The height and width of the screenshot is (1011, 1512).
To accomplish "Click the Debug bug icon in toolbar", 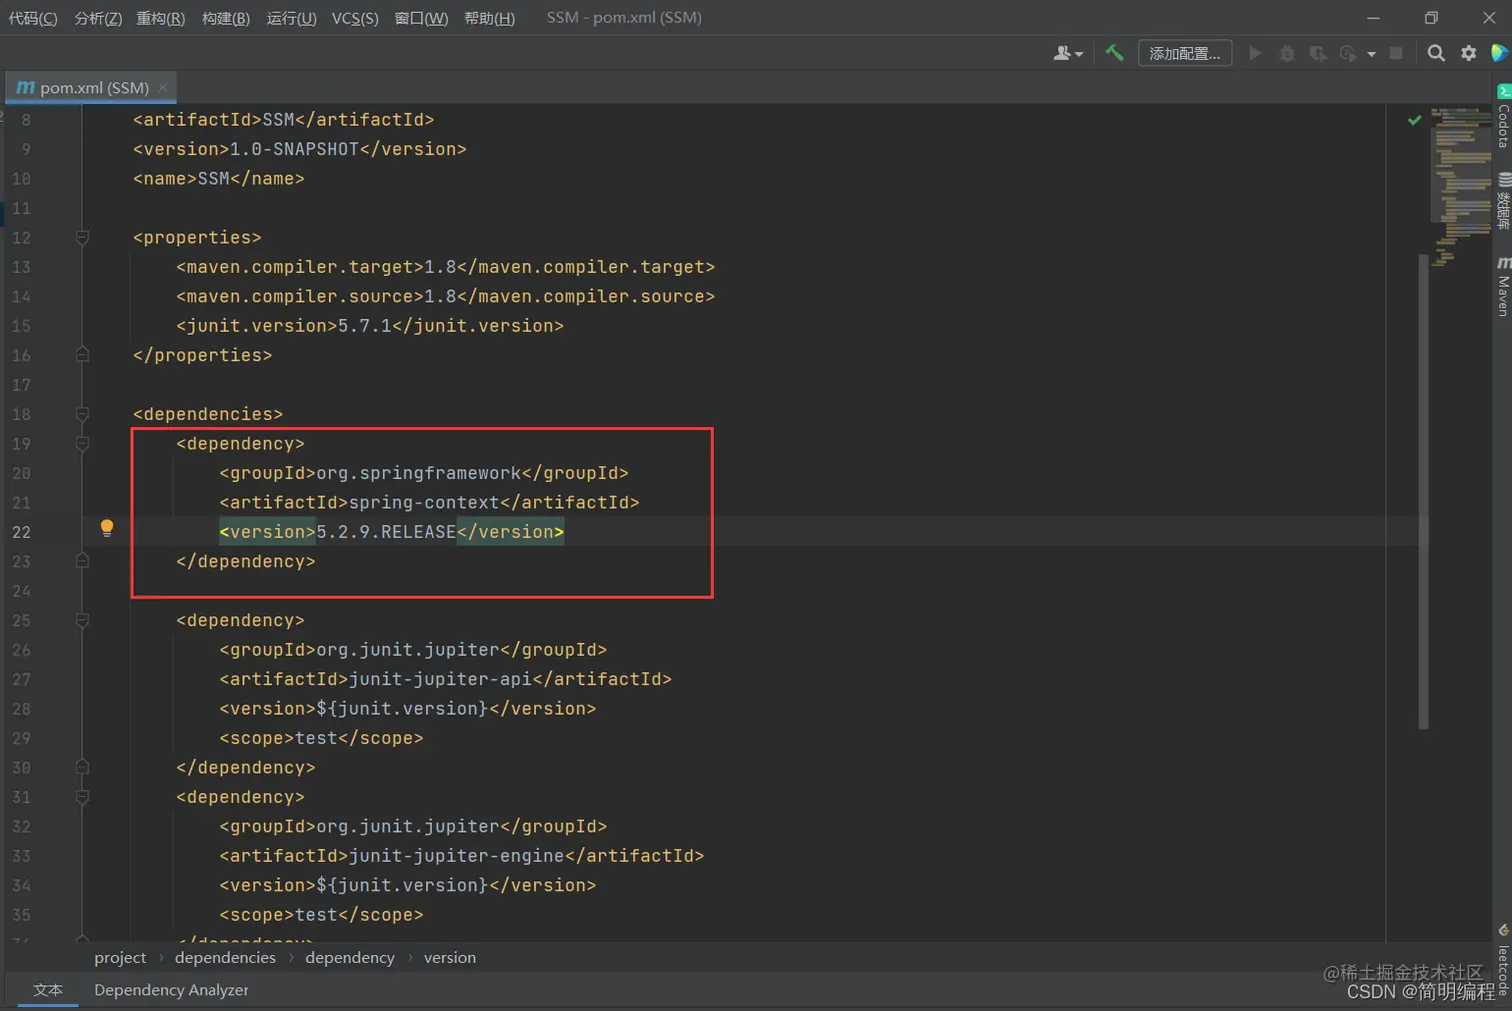I will point(1287,53).
